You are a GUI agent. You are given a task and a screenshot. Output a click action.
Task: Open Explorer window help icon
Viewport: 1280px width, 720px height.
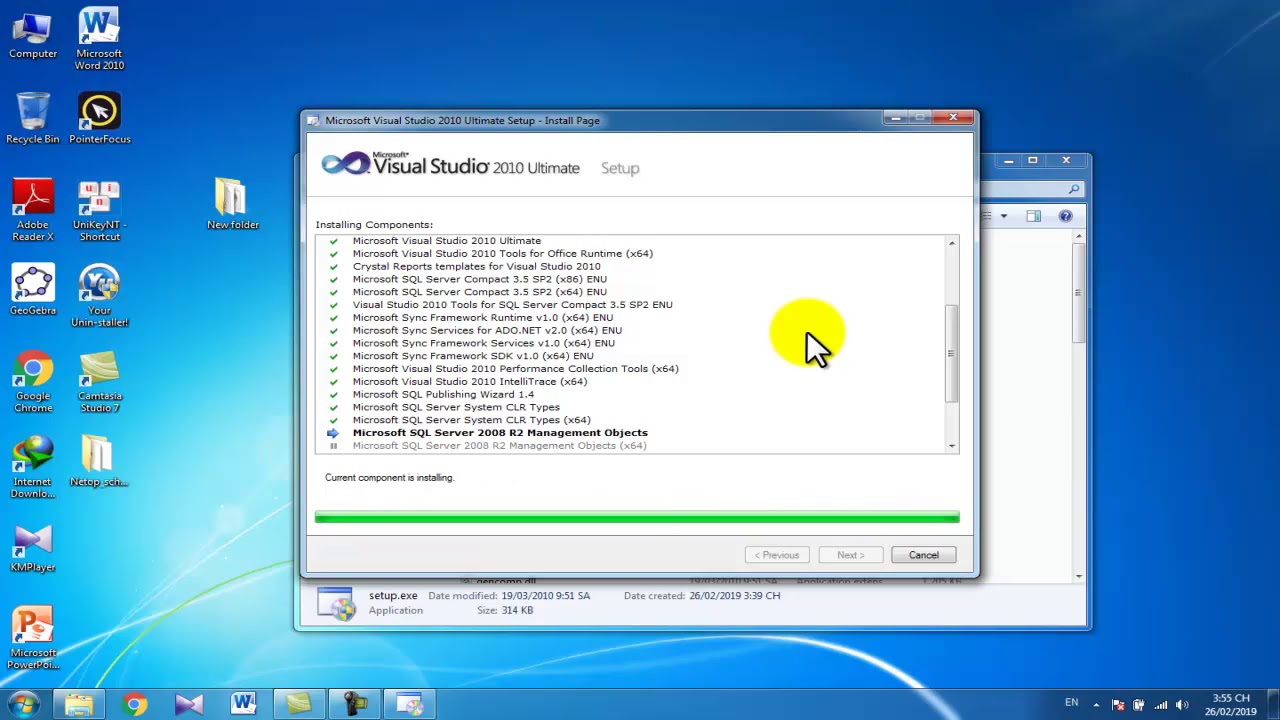click(1065, 216)
